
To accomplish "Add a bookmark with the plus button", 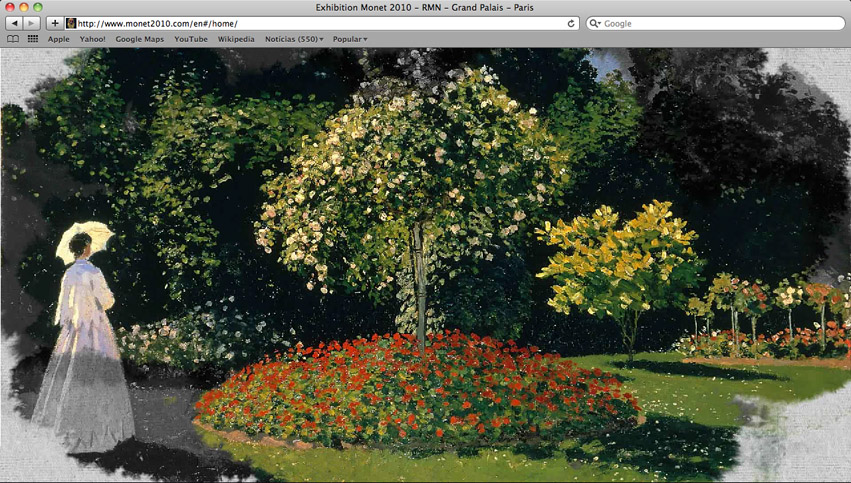I will click(55, 23).
